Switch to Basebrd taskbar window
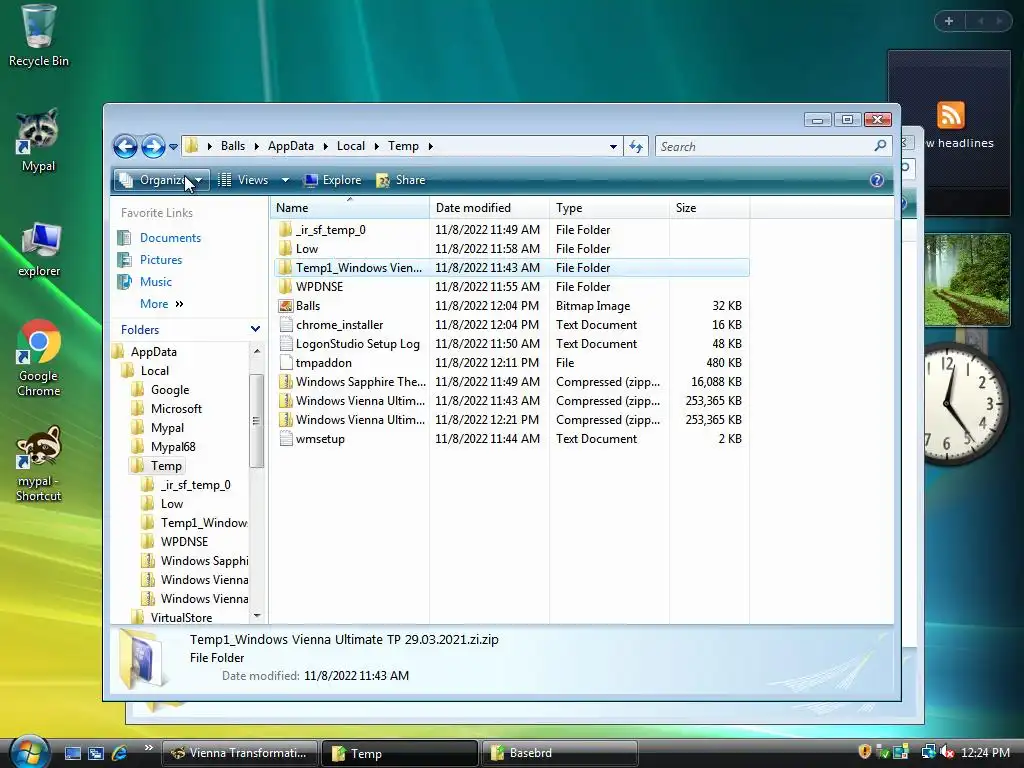Viewport: 1024px width, 768px height. click(559, 753)
